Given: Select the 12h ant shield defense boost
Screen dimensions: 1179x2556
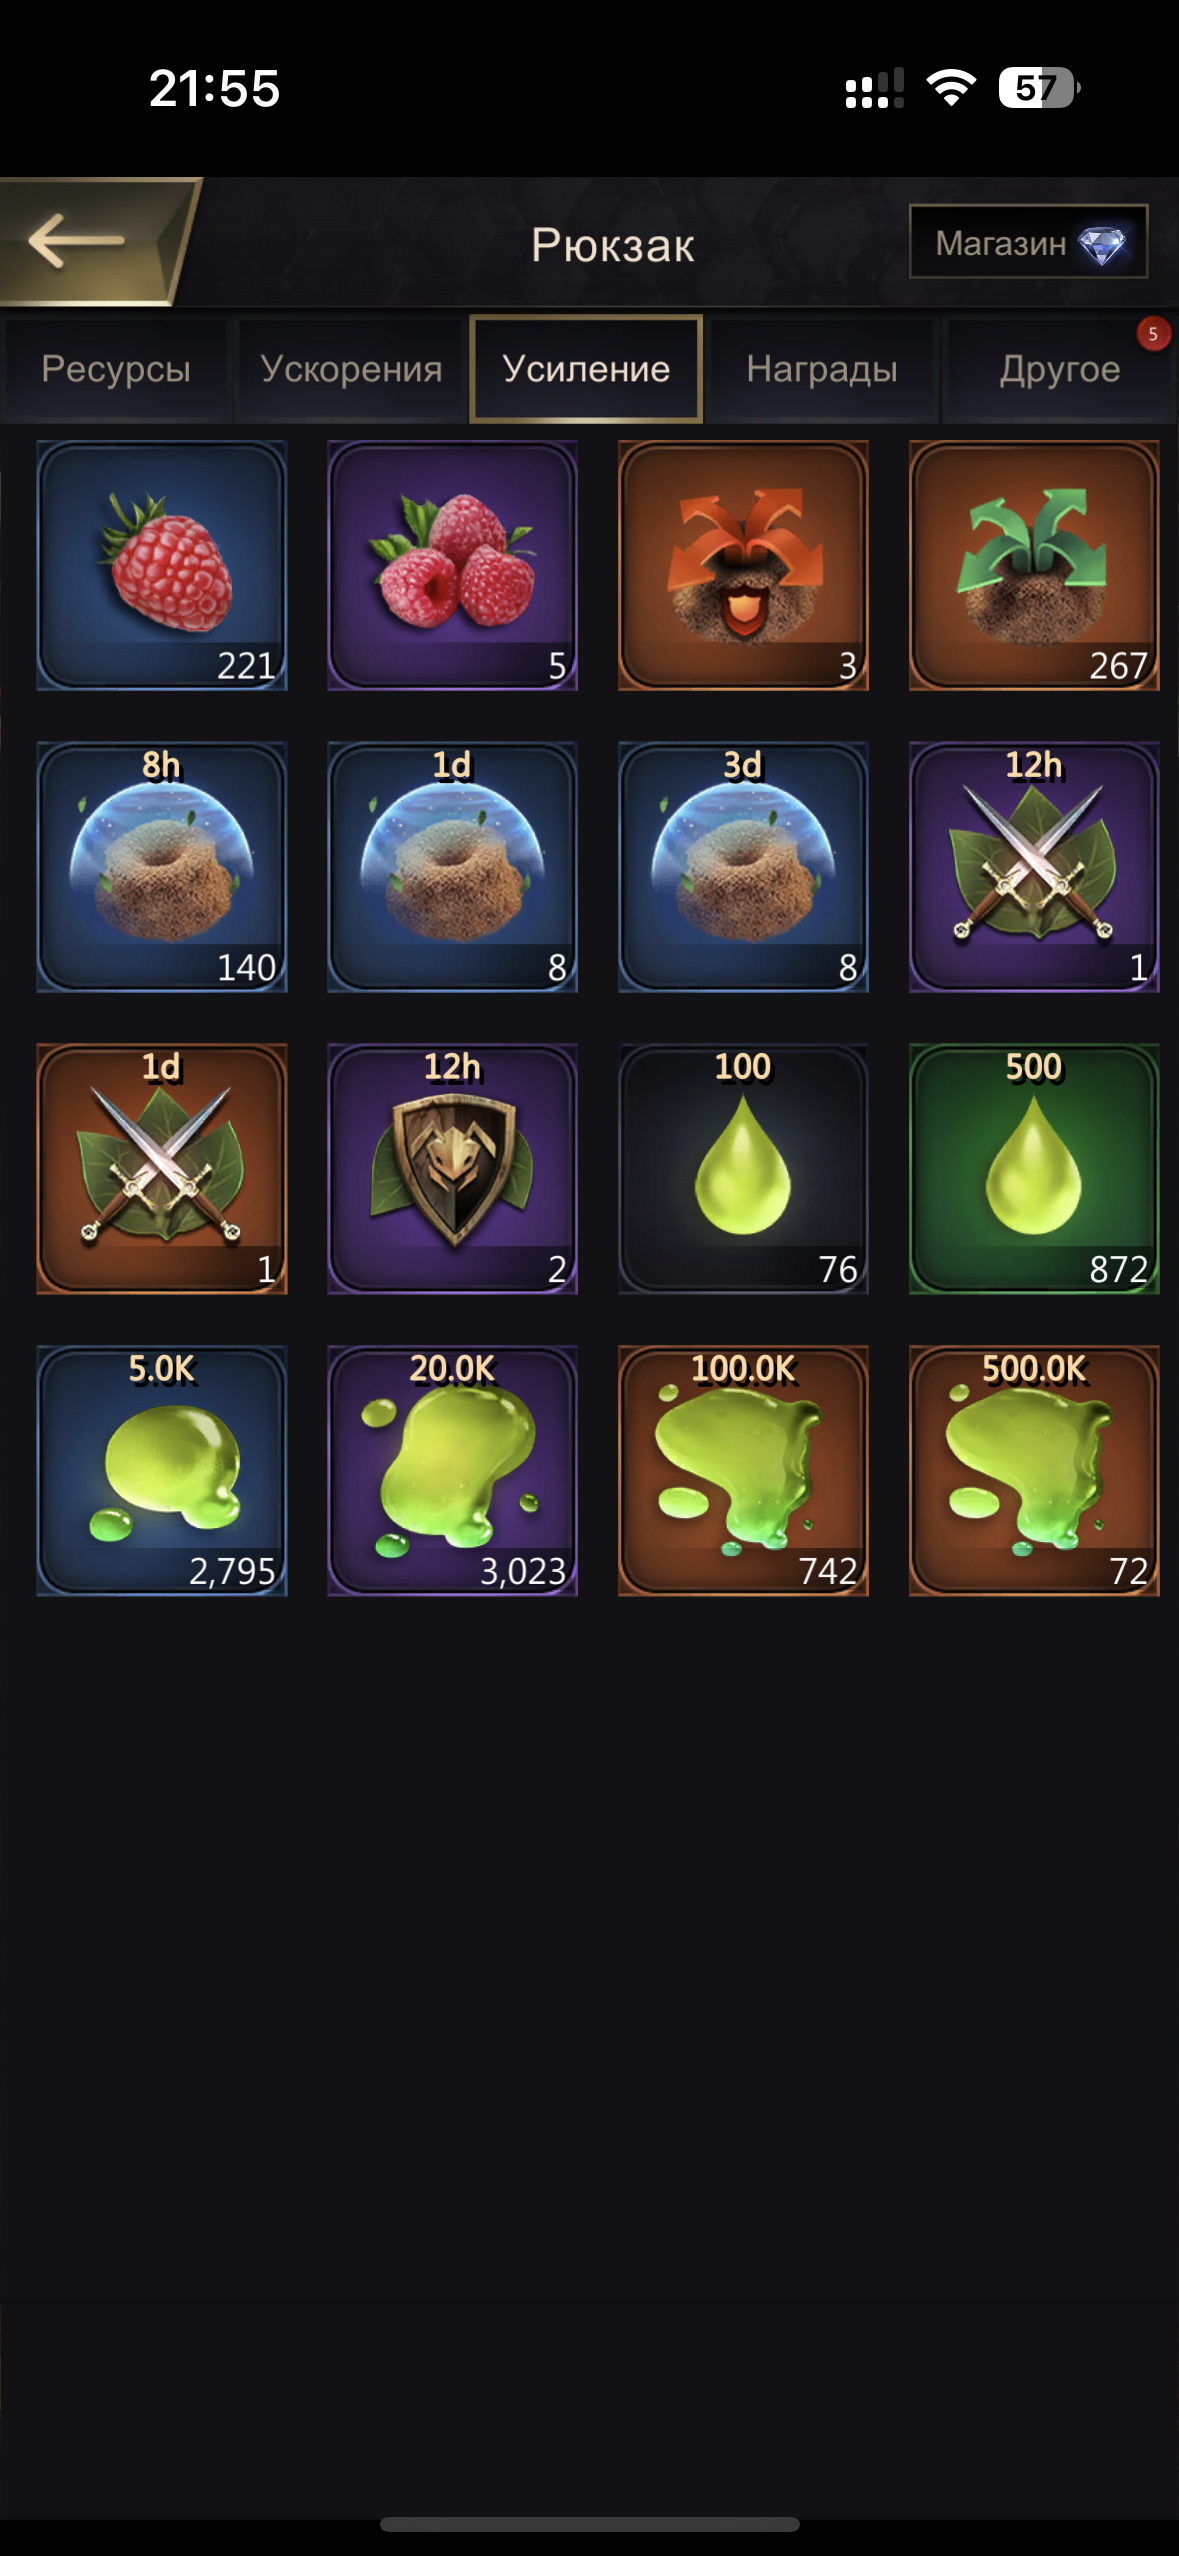Looking at the screenshot, I should pos(452,1169).
